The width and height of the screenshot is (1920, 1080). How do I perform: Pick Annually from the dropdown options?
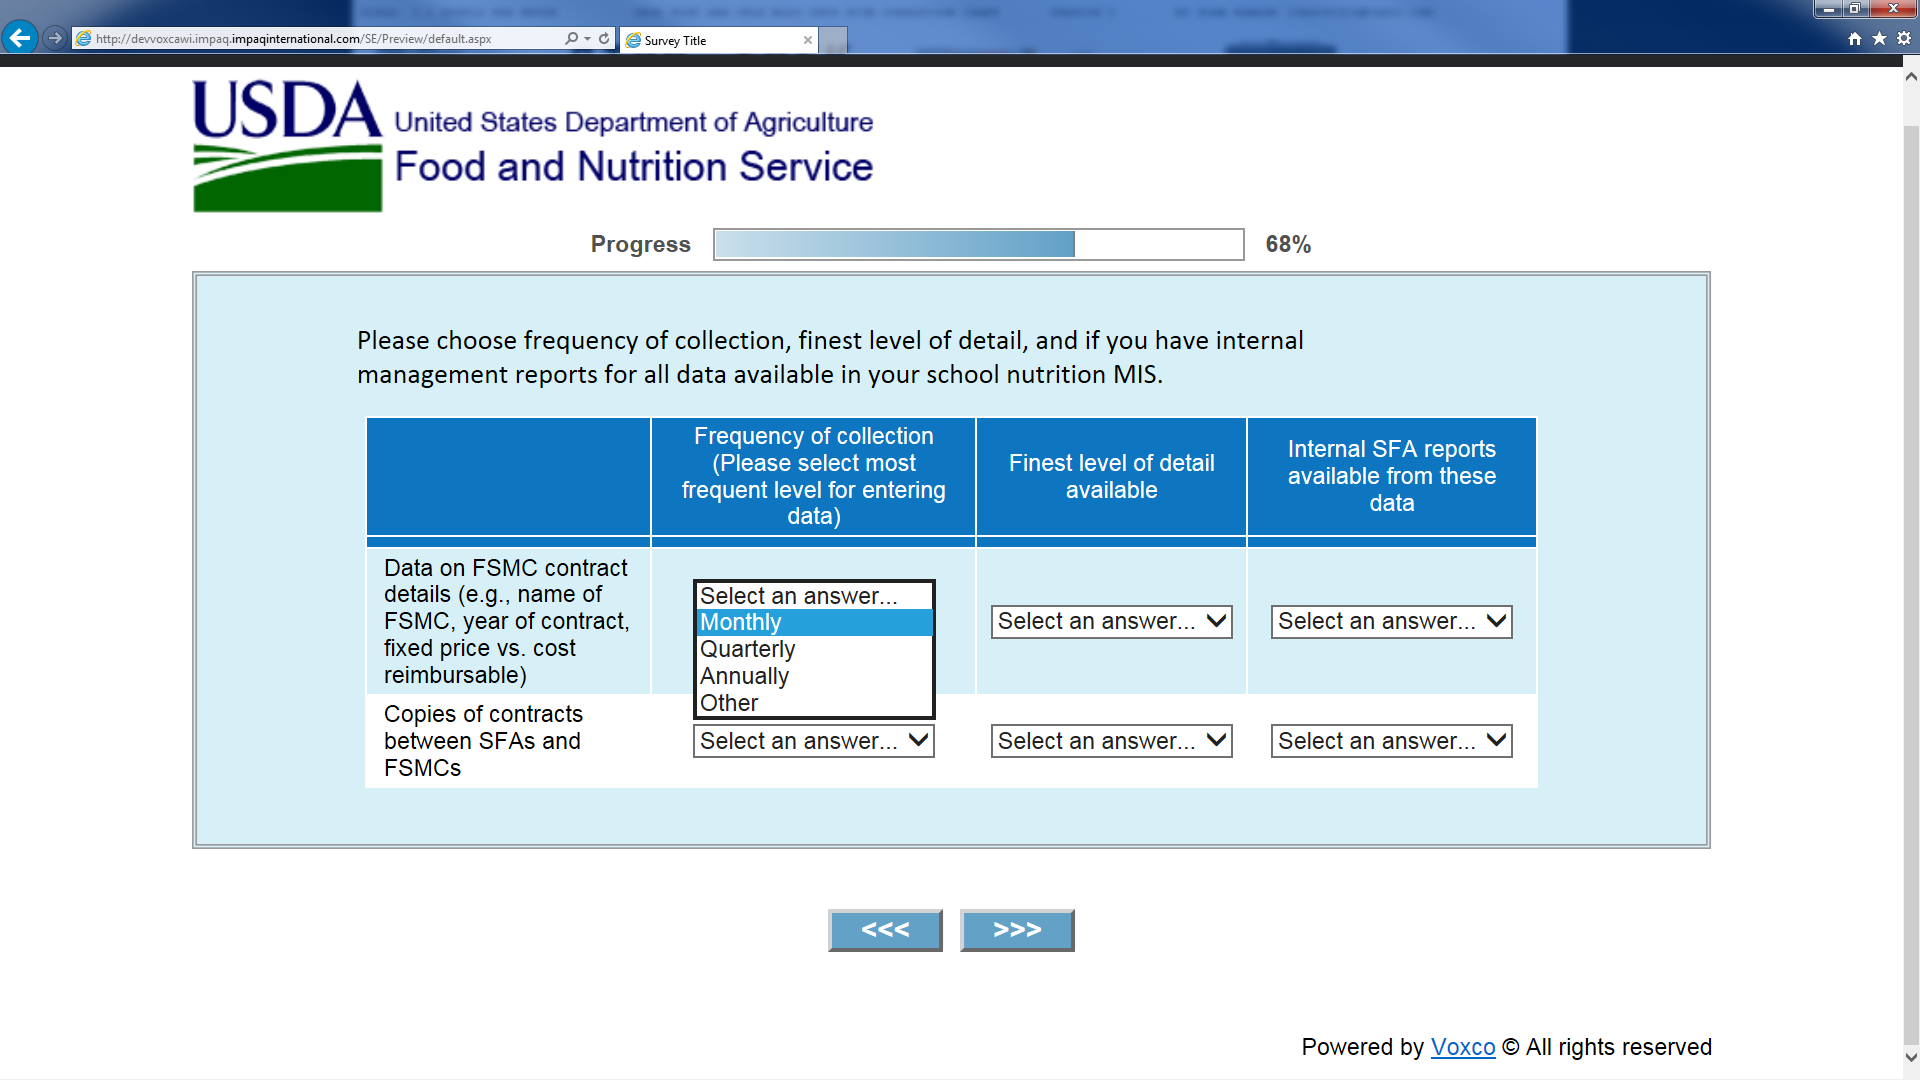click(x=813, y=676)
